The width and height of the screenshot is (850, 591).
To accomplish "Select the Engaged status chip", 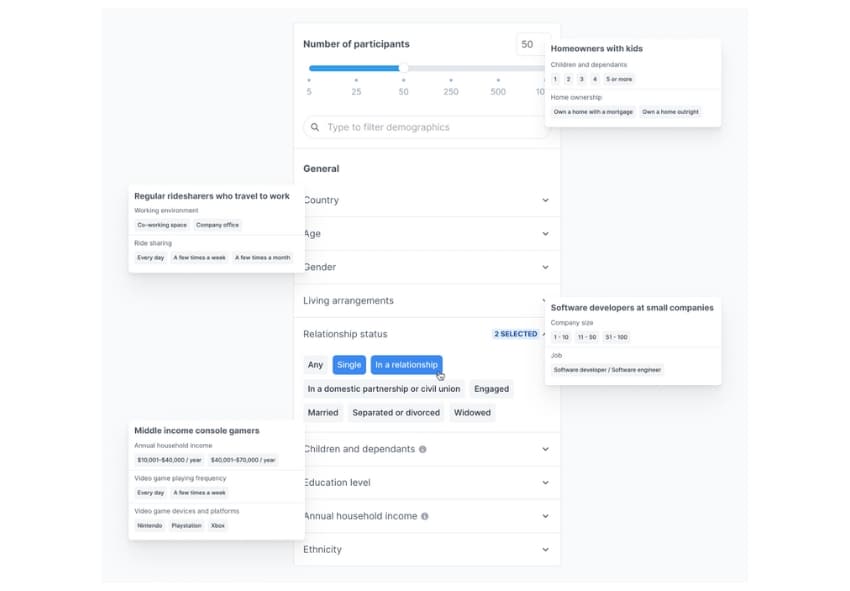I will (491, 389).
